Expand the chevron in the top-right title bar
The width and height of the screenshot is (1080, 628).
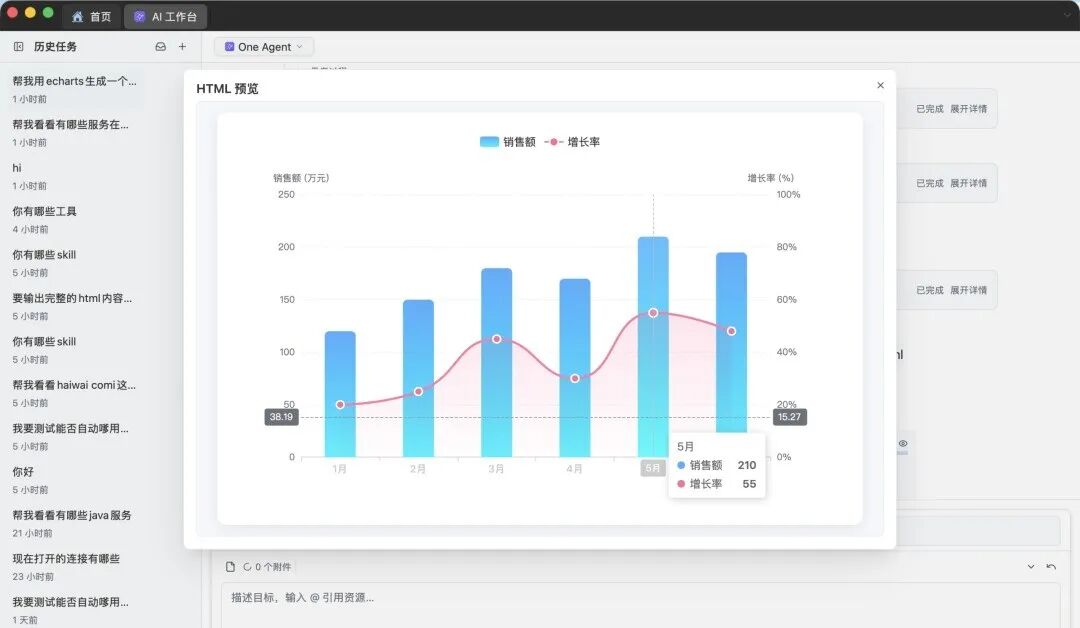coord(1068,15)
